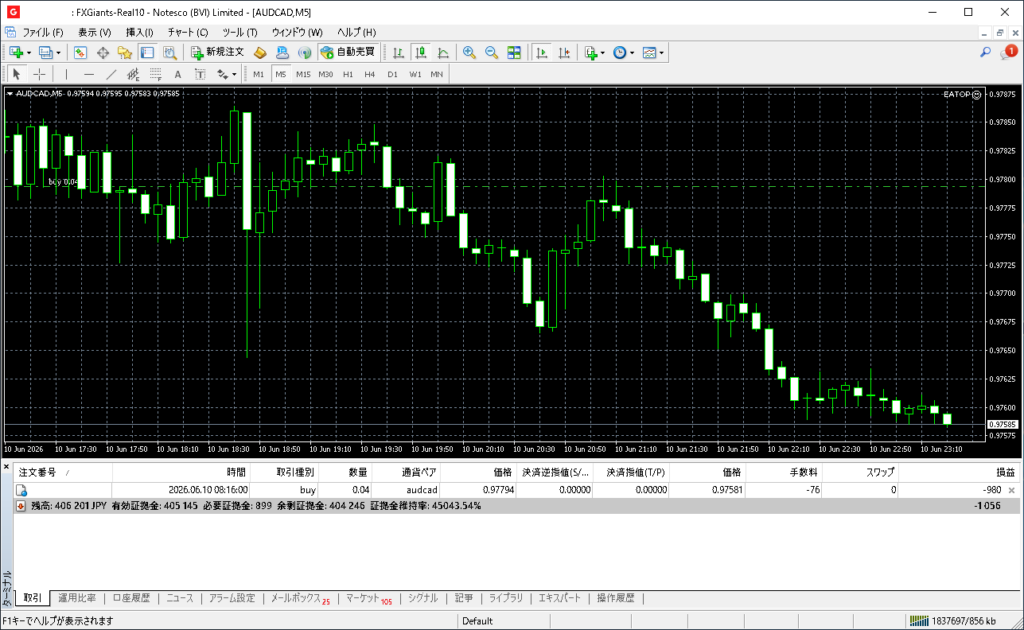Open MetaEditor from the toolbar
The height and width of the screenshot is (630, 1024).
tap(260, 53)
